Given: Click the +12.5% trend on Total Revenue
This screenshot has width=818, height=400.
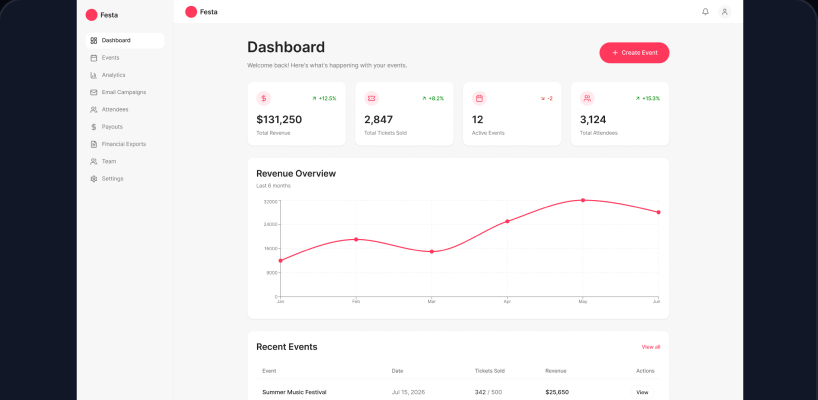Looking at the screenshot, I should [324, 98].
